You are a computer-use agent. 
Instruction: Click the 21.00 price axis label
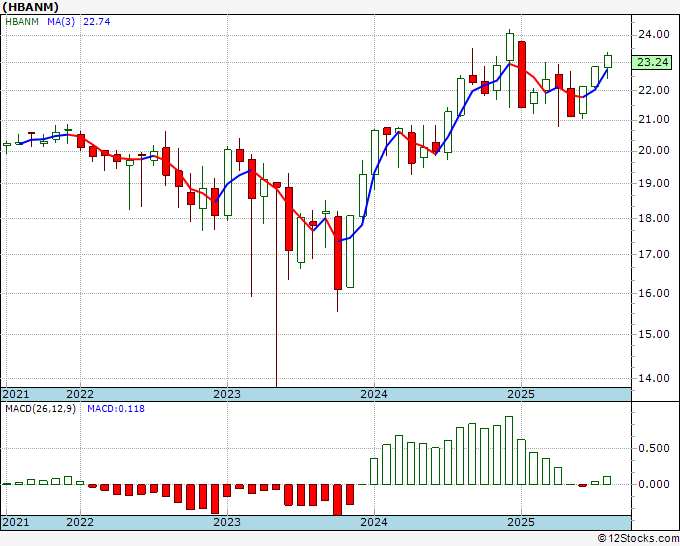click(654, 120)
